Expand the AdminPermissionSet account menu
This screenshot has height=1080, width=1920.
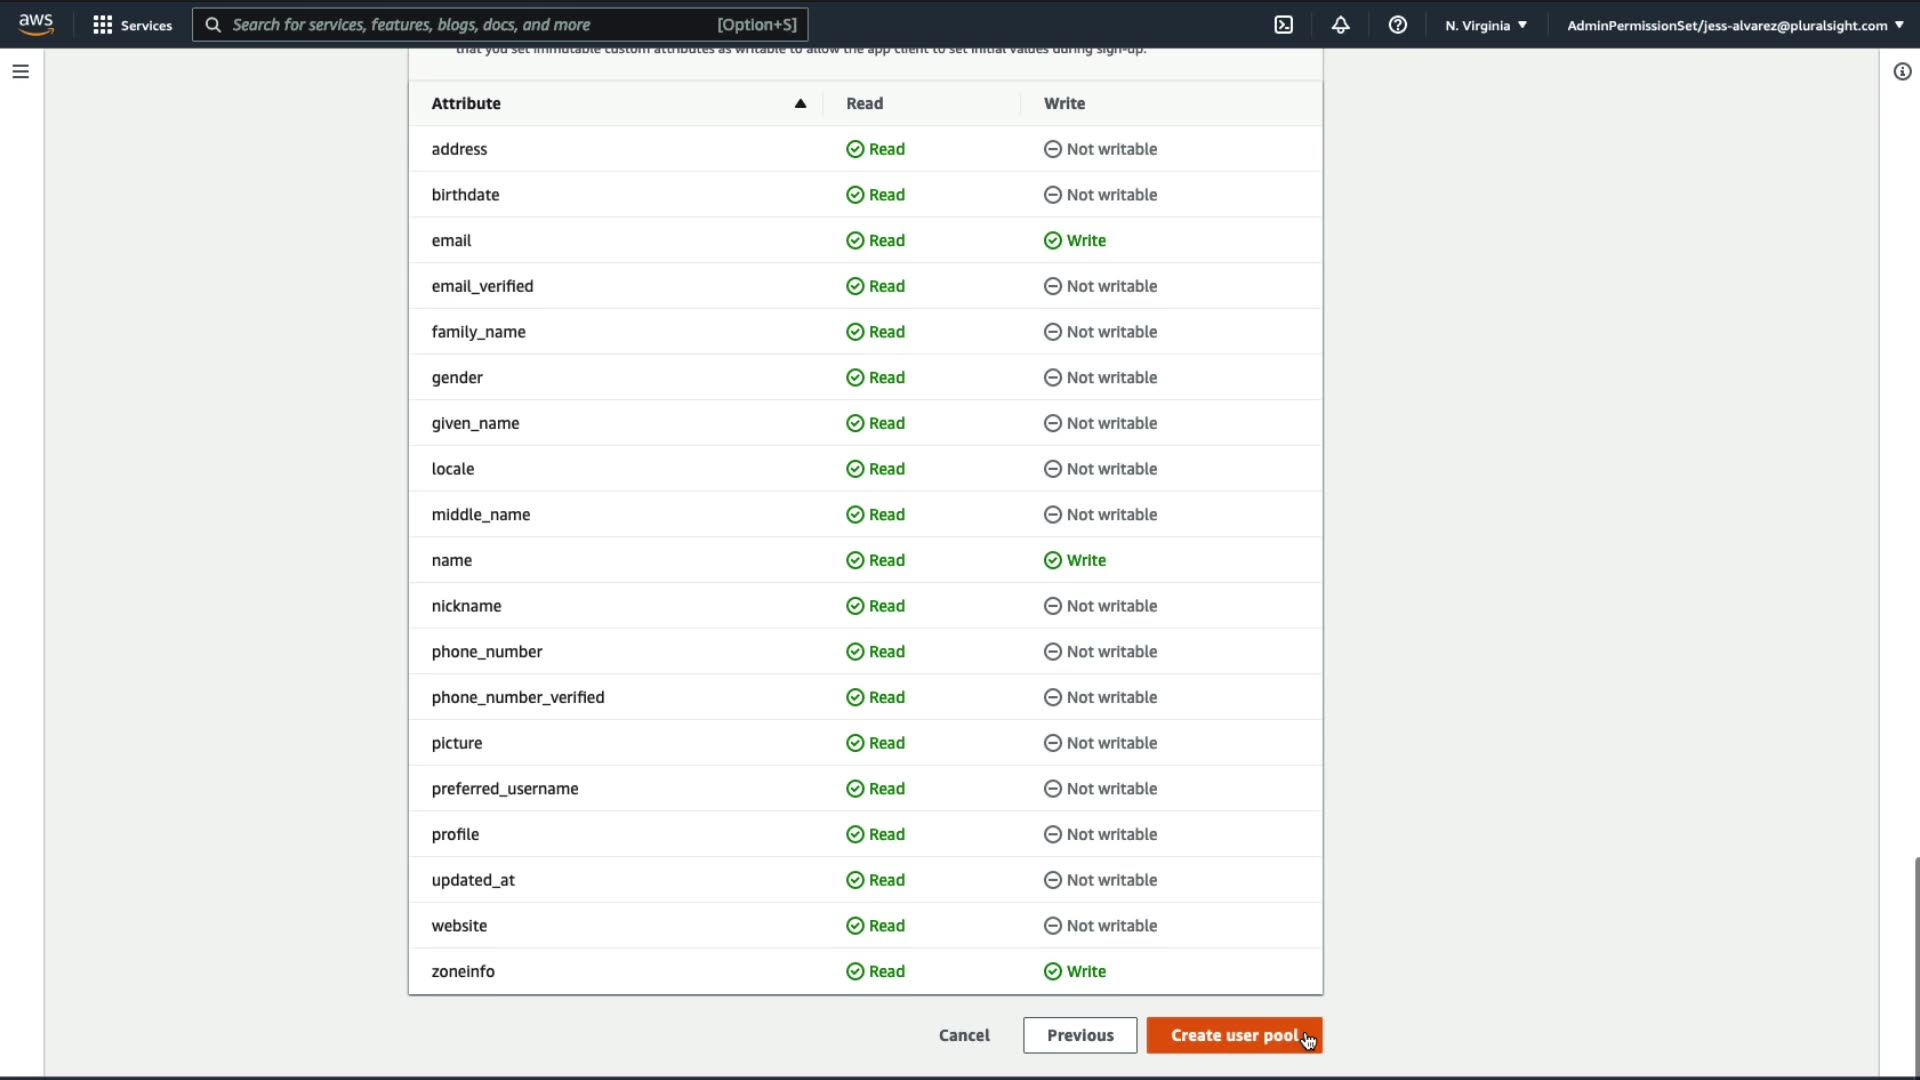pos(1734,25)
